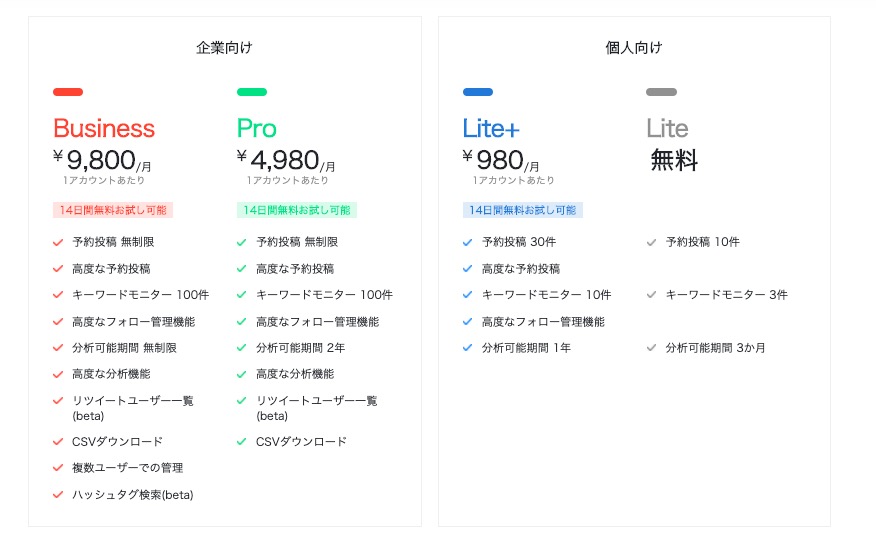Click the red checkmark beside 複数ユーザーでの管理
Viewport: 876px width, 551px height.
coord(58,468)
